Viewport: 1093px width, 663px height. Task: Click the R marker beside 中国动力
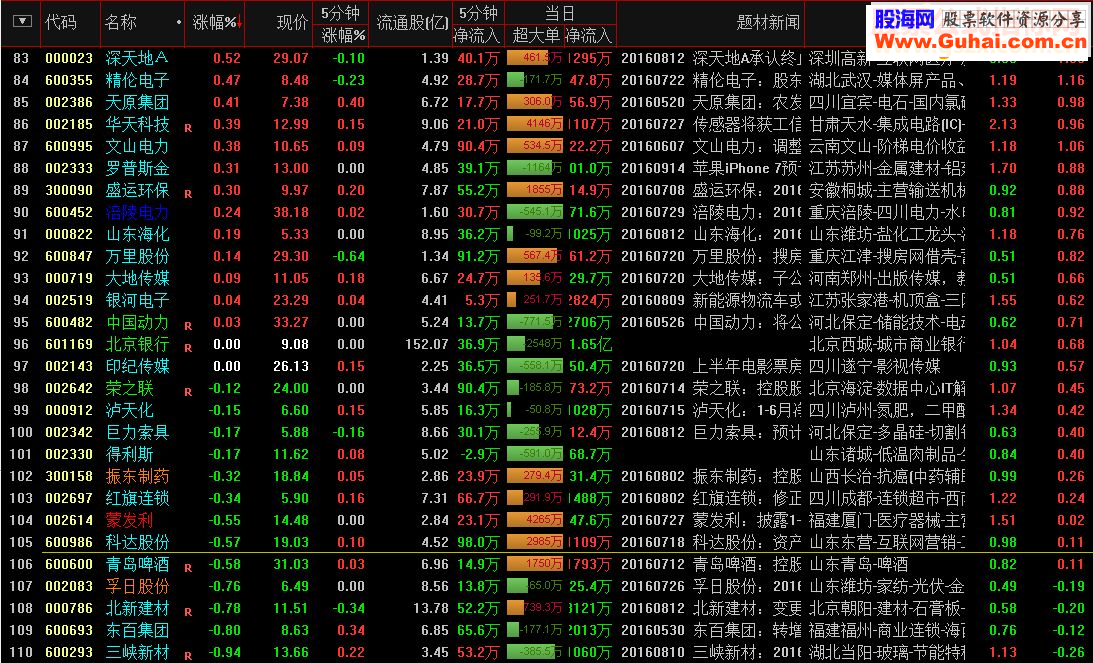coord(188,326)
